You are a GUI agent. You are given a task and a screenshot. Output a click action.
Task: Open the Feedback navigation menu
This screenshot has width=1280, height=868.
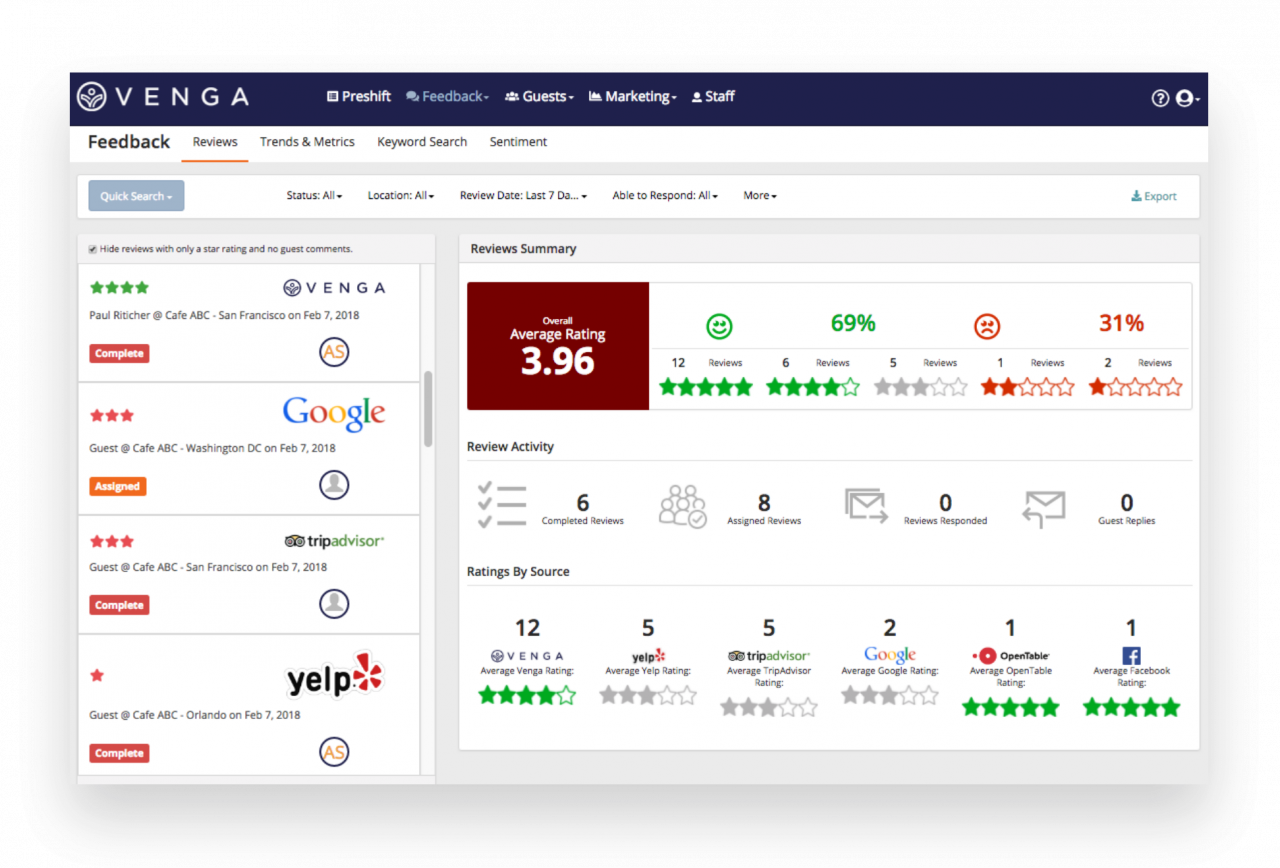[x=448, y=97]
